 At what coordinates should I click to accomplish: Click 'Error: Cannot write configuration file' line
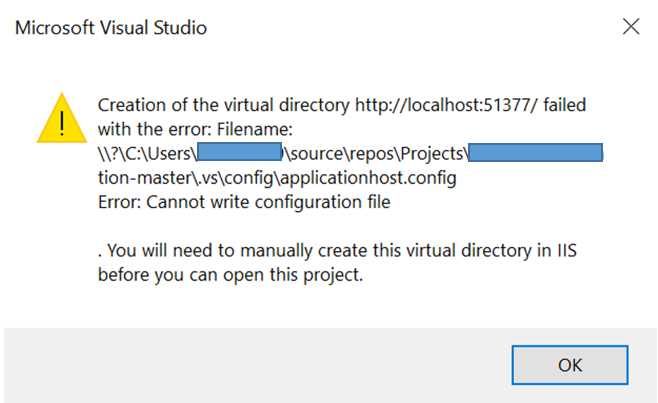(244, 202)
